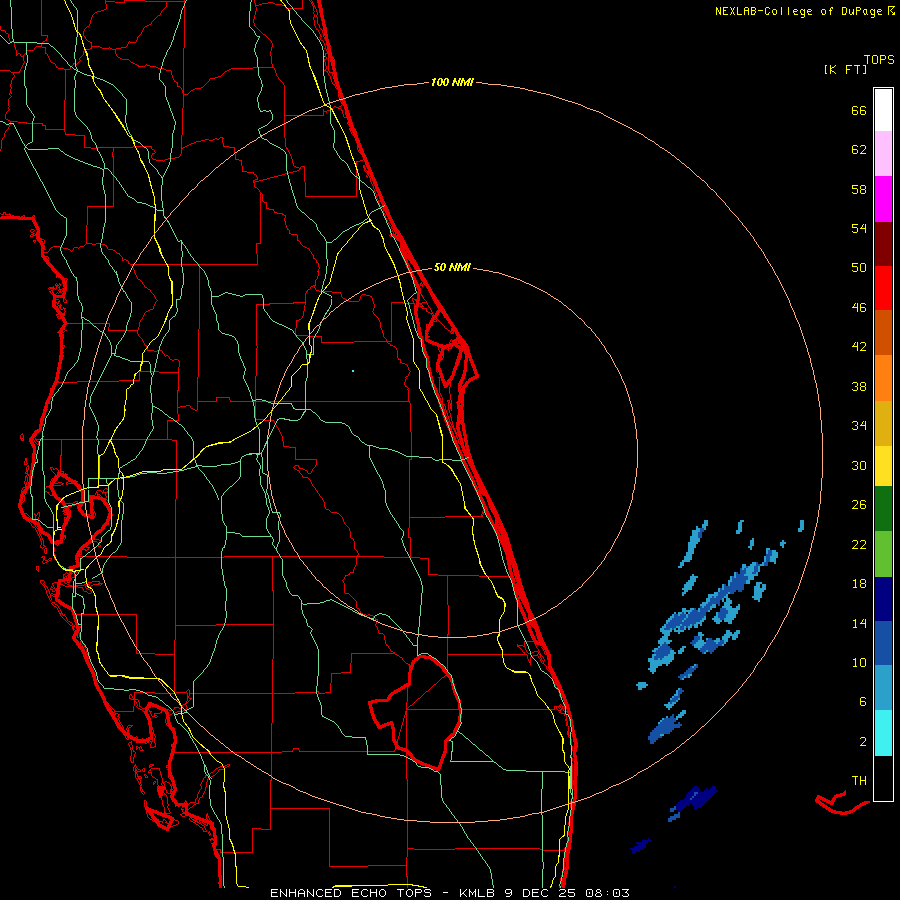Pick the dark orange legend swatch
The image size is (900, 900).
(883, 332)
